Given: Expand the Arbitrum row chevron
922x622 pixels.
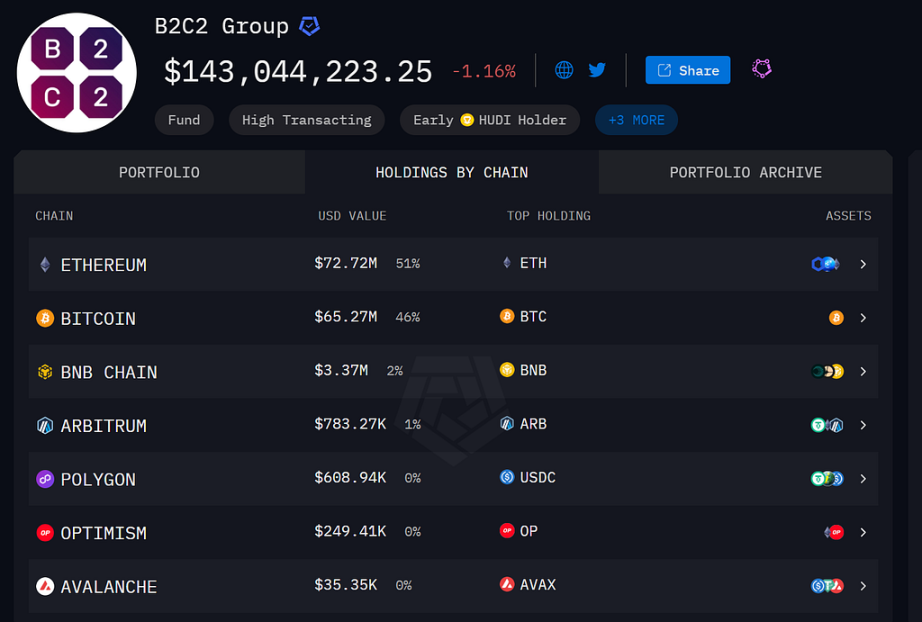Looking at the screenshot, I should 863,425.
